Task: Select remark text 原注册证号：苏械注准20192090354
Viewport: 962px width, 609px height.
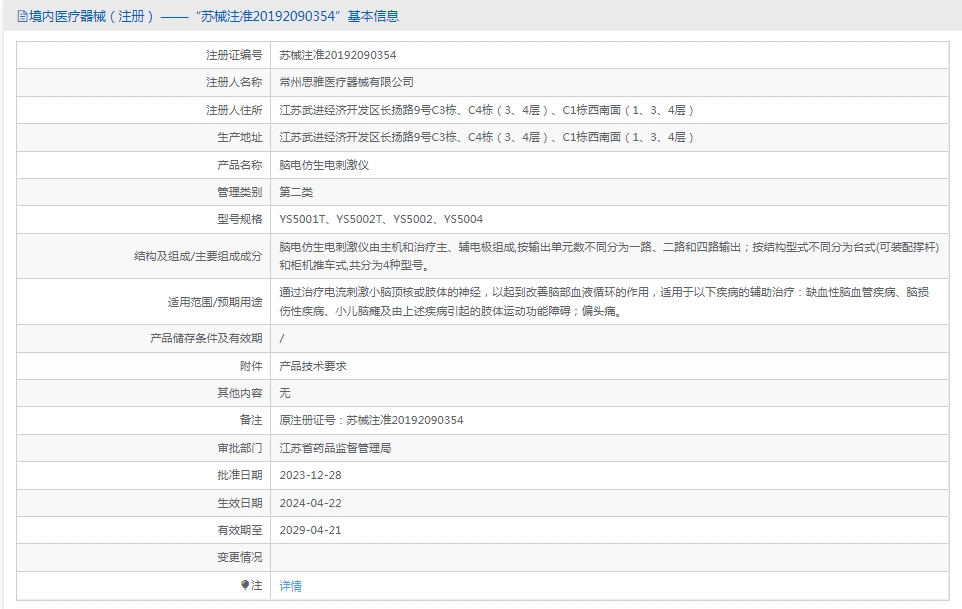Action: [371, 420]
